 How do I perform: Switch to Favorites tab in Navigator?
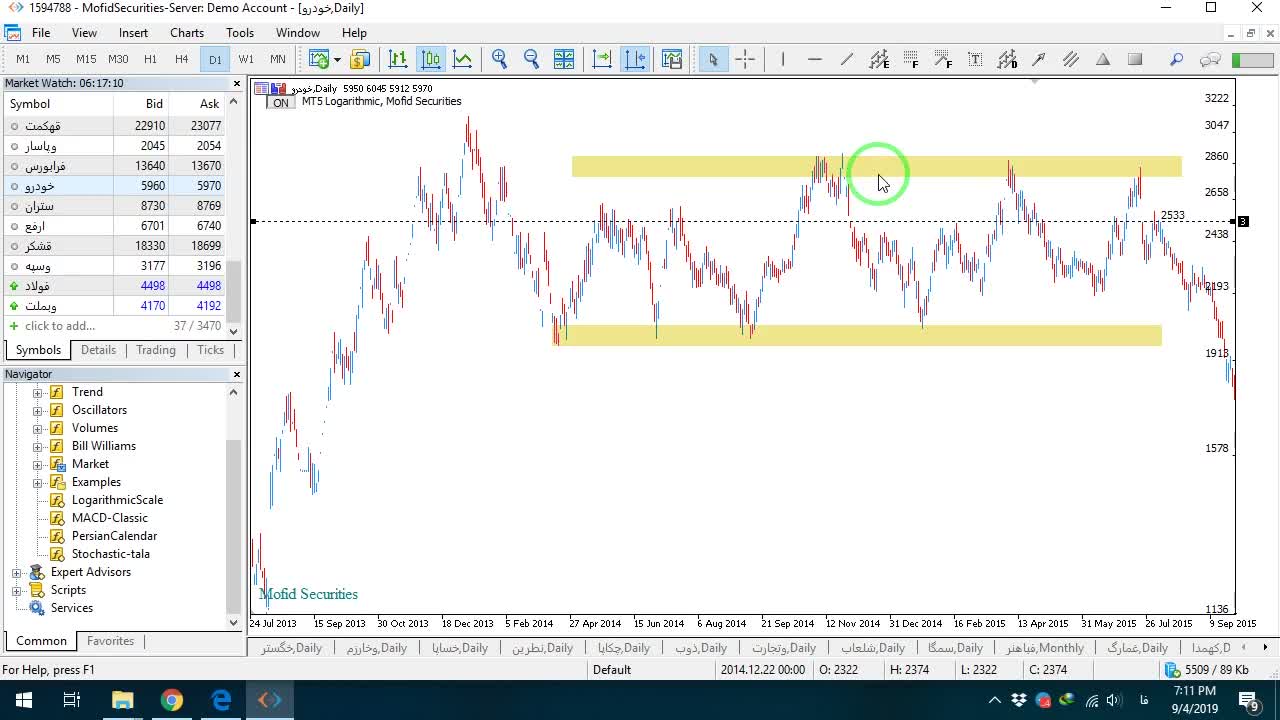(x=110, y=641)
